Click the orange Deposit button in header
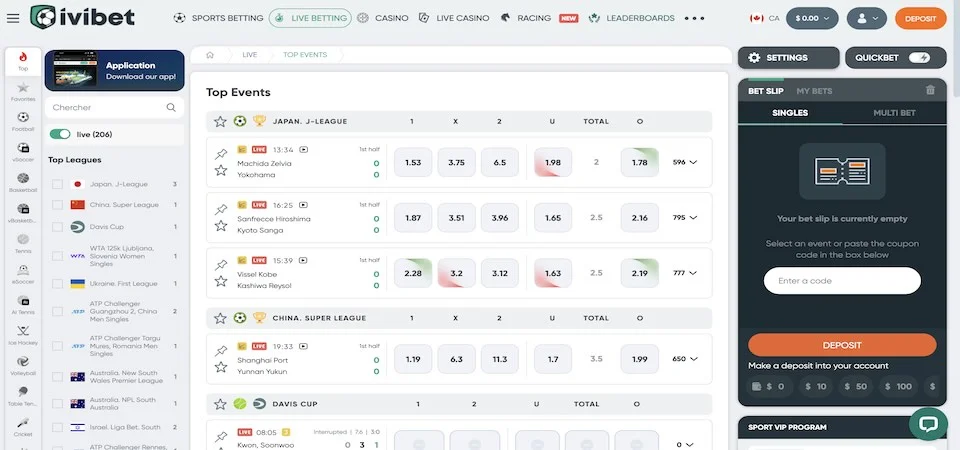Screen dimensions: 960x450 click(921, 18)
